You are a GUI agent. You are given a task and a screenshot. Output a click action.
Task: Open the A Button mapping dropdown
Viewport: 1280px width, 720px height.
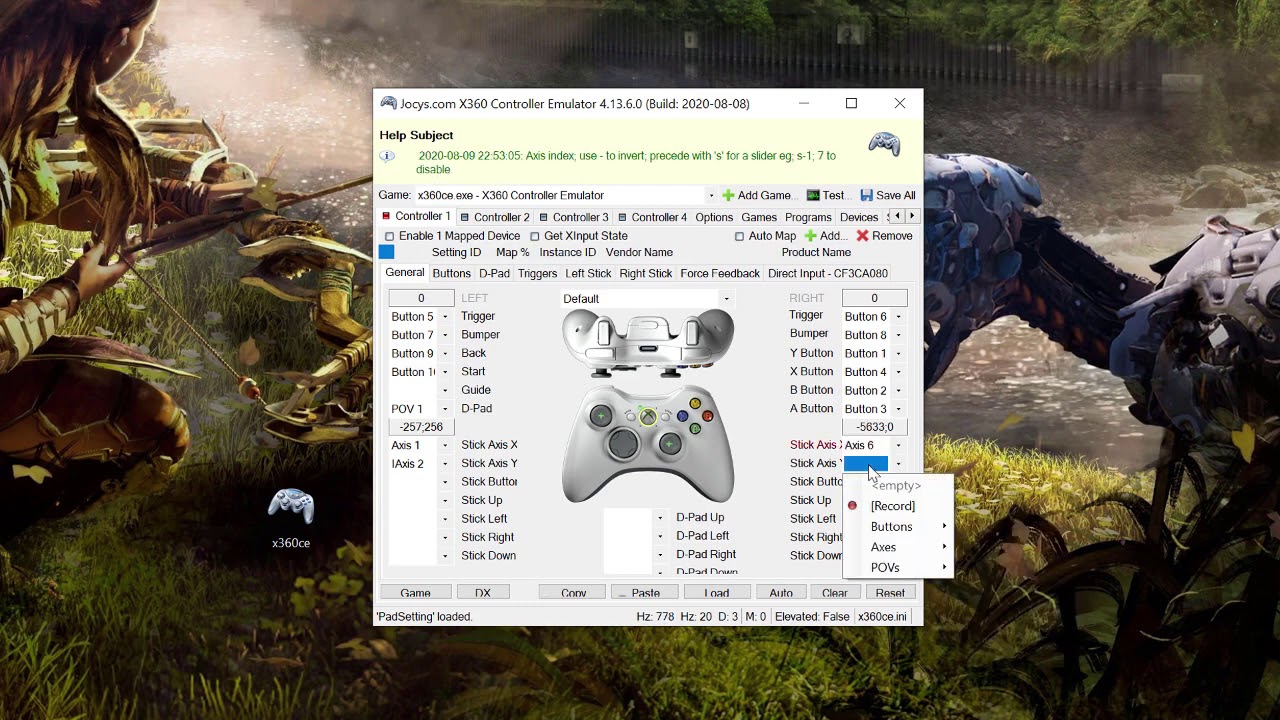898,409
